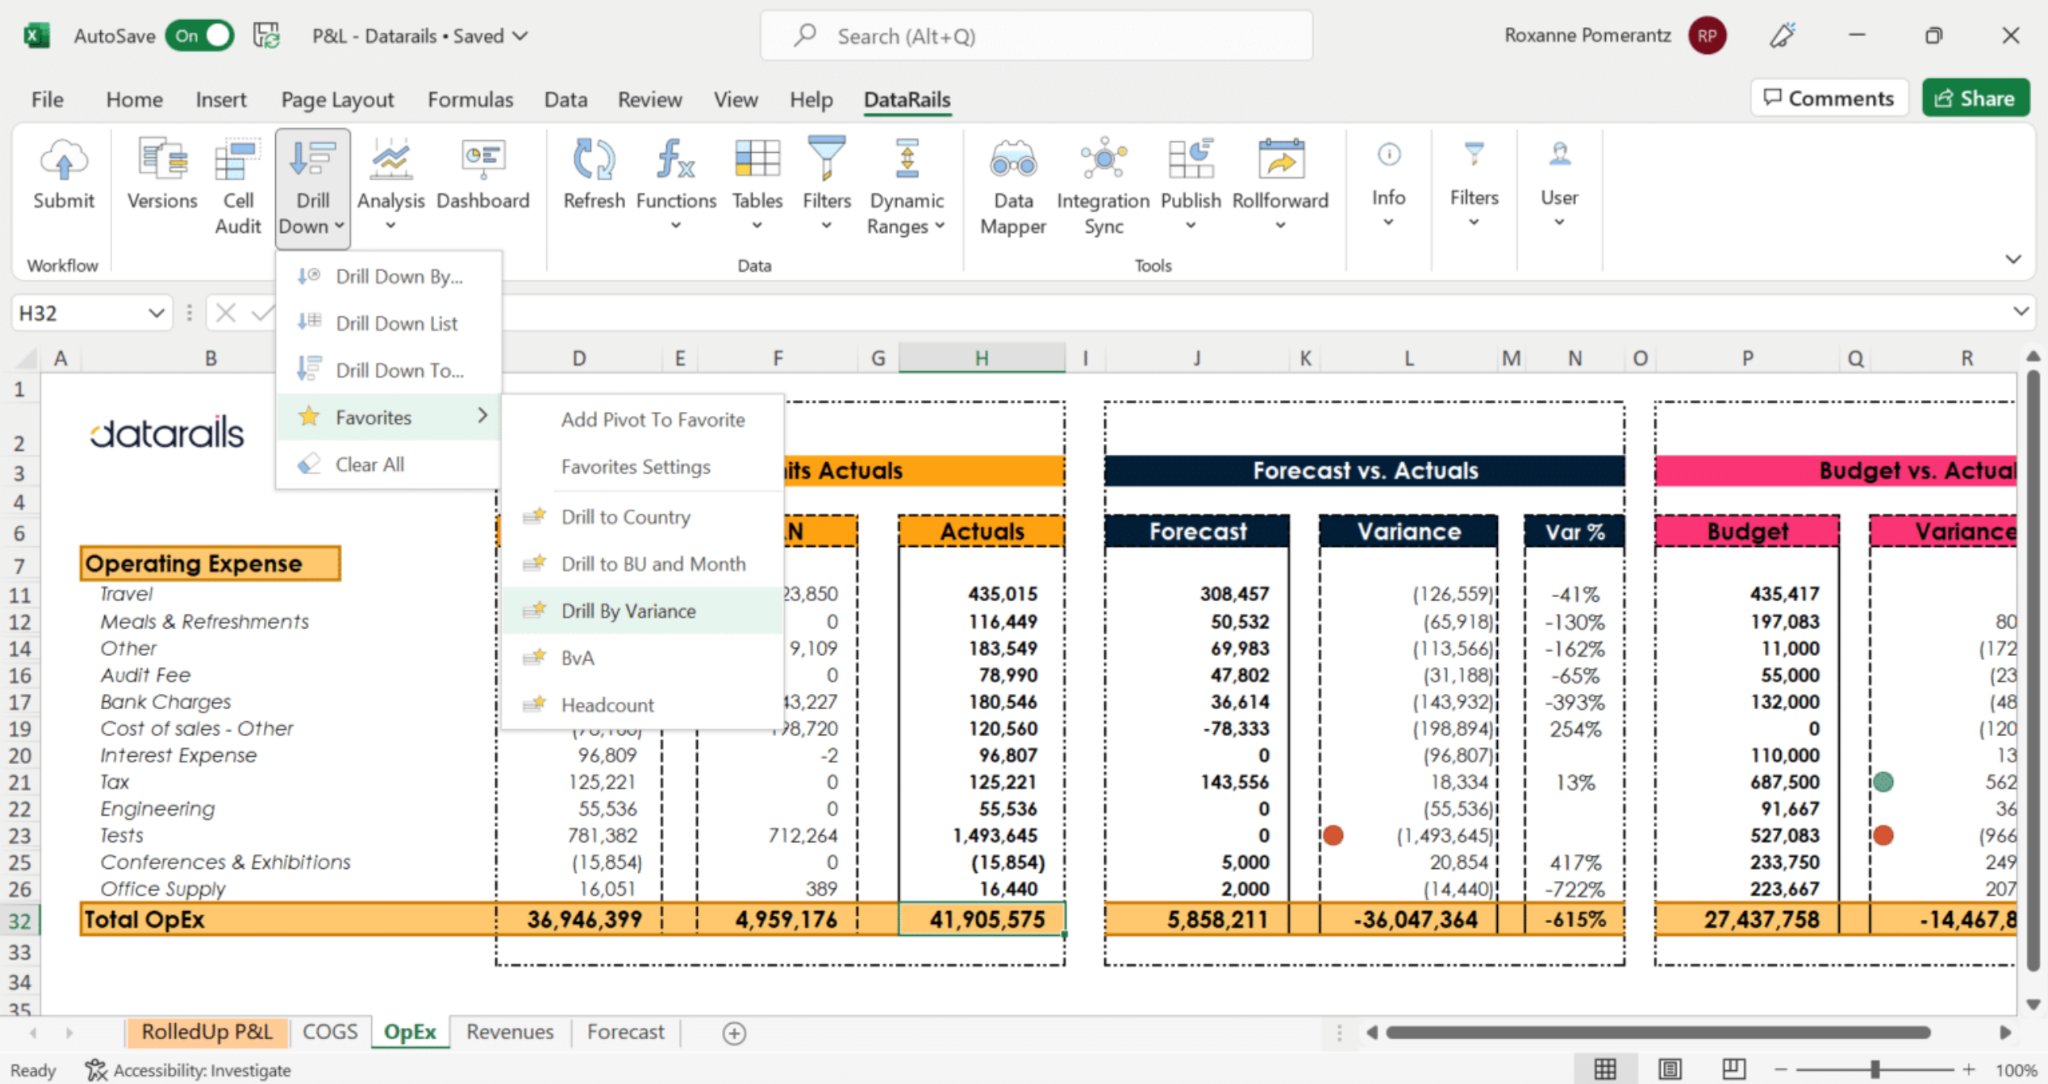The width and height of the screenshot is (2048, 1084).
Task: Click the Rollforward icon
Action: point(1281,160)
